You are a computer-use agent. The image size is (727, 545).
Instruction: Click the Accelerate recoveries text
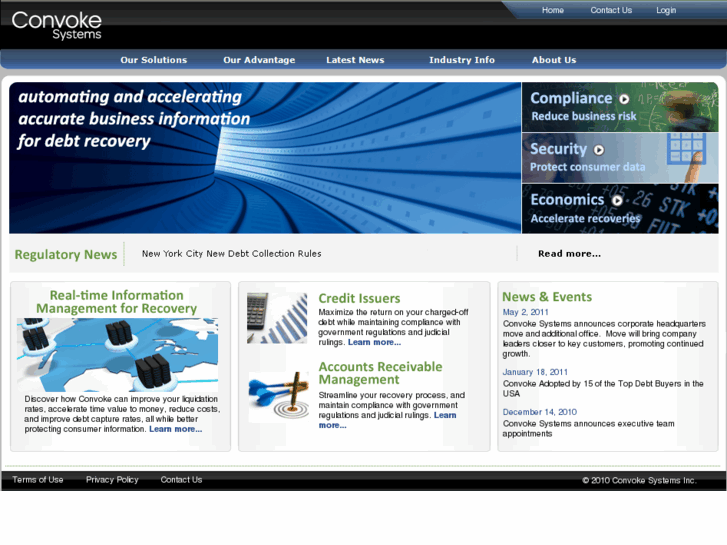click(x=585, y=218)
